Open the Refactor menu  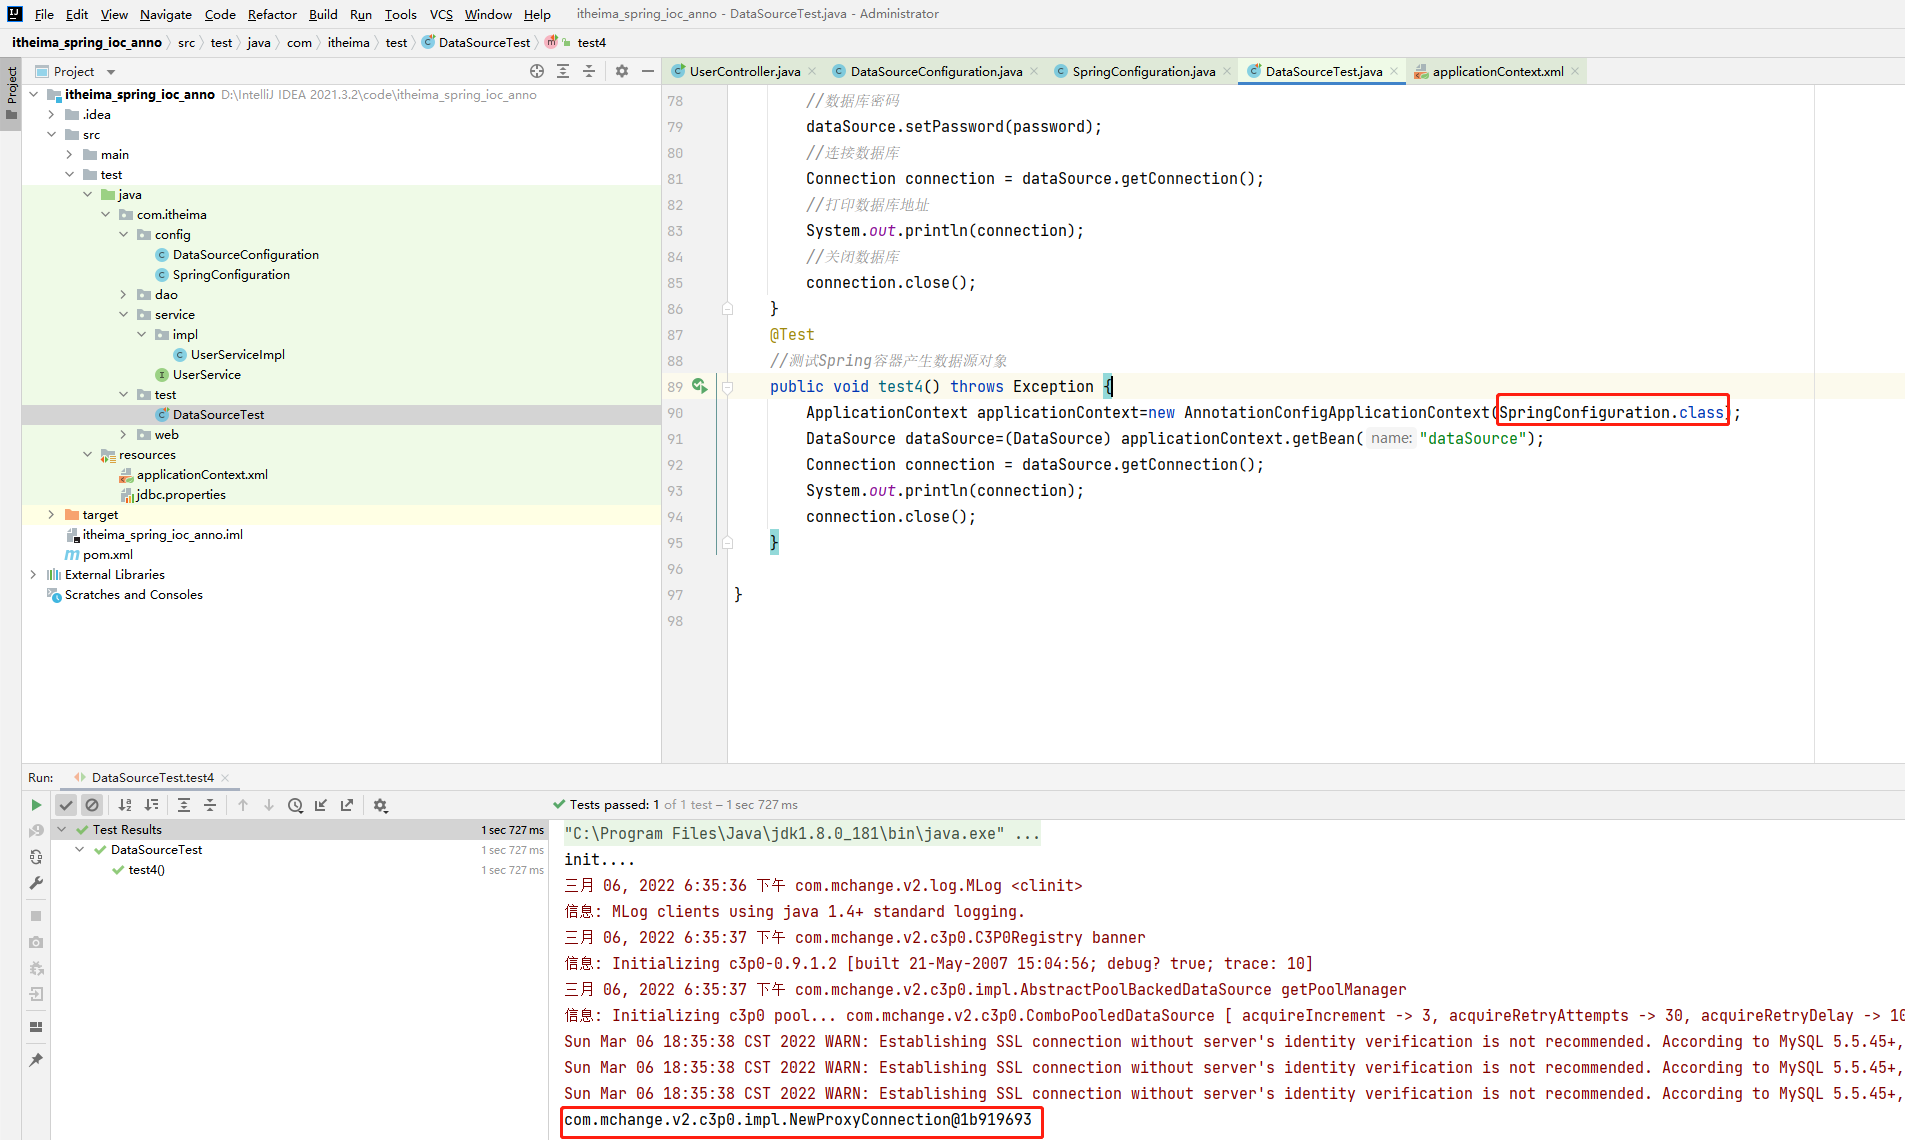point(272,14)
